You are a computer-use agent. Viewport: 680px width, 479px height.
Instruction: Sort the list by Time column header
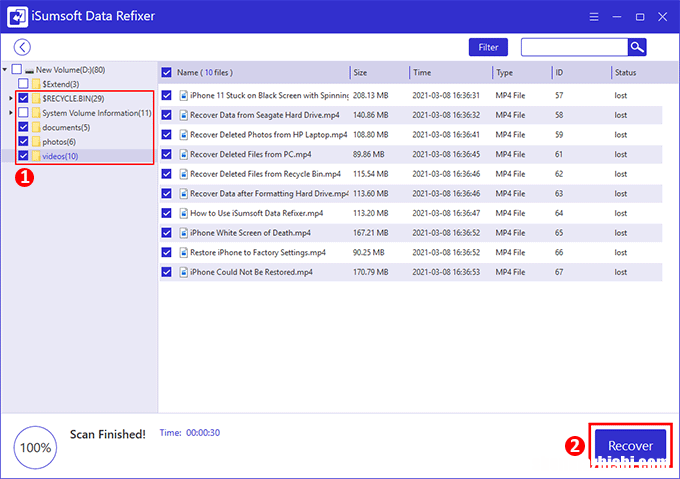click(x=450, y=72)
